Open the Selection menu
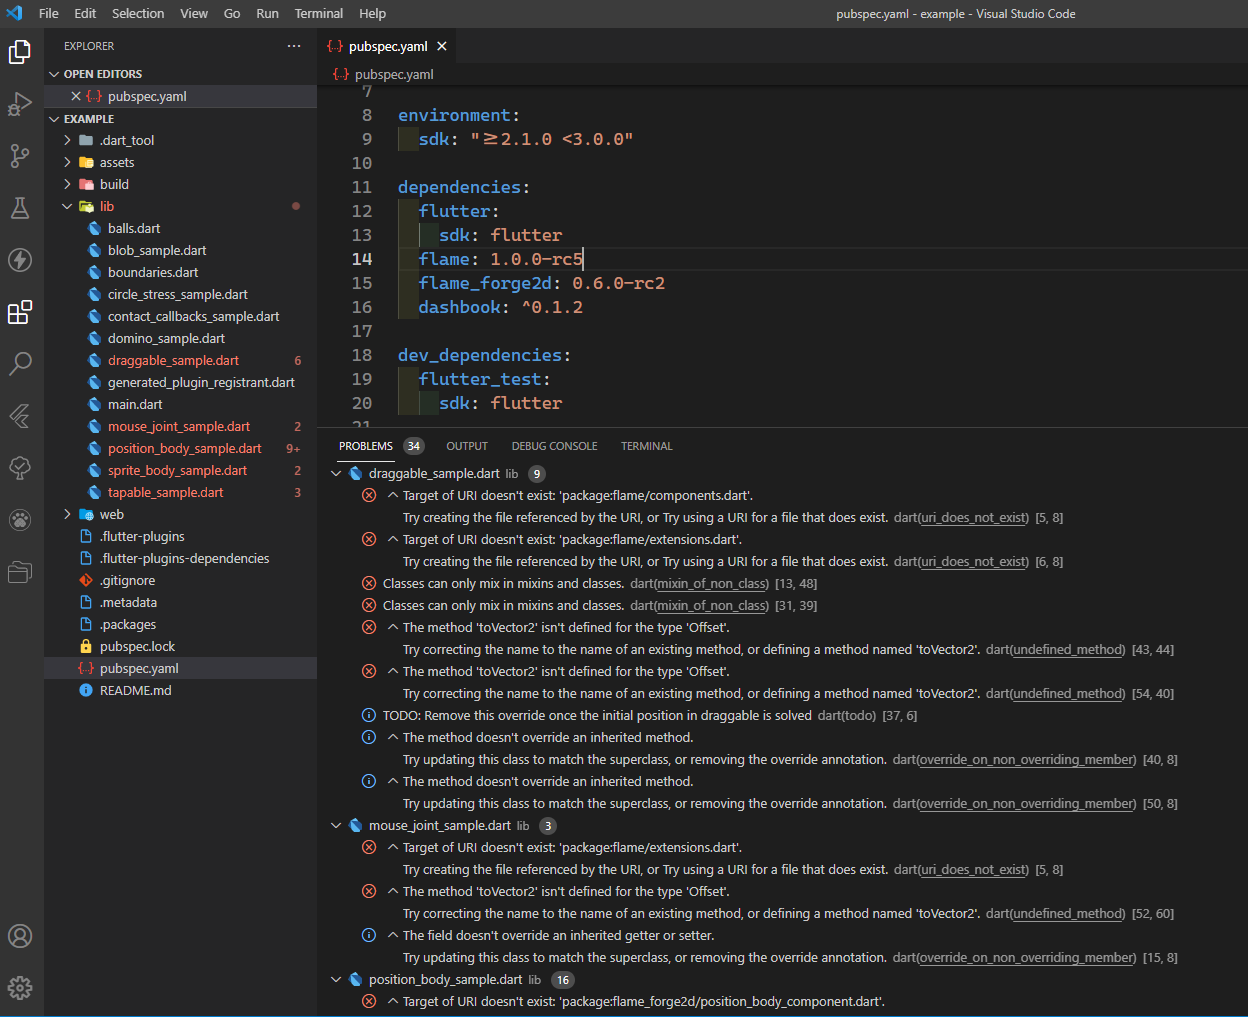The height and width of the screenshot is (1017, 1248). (138, 13)
